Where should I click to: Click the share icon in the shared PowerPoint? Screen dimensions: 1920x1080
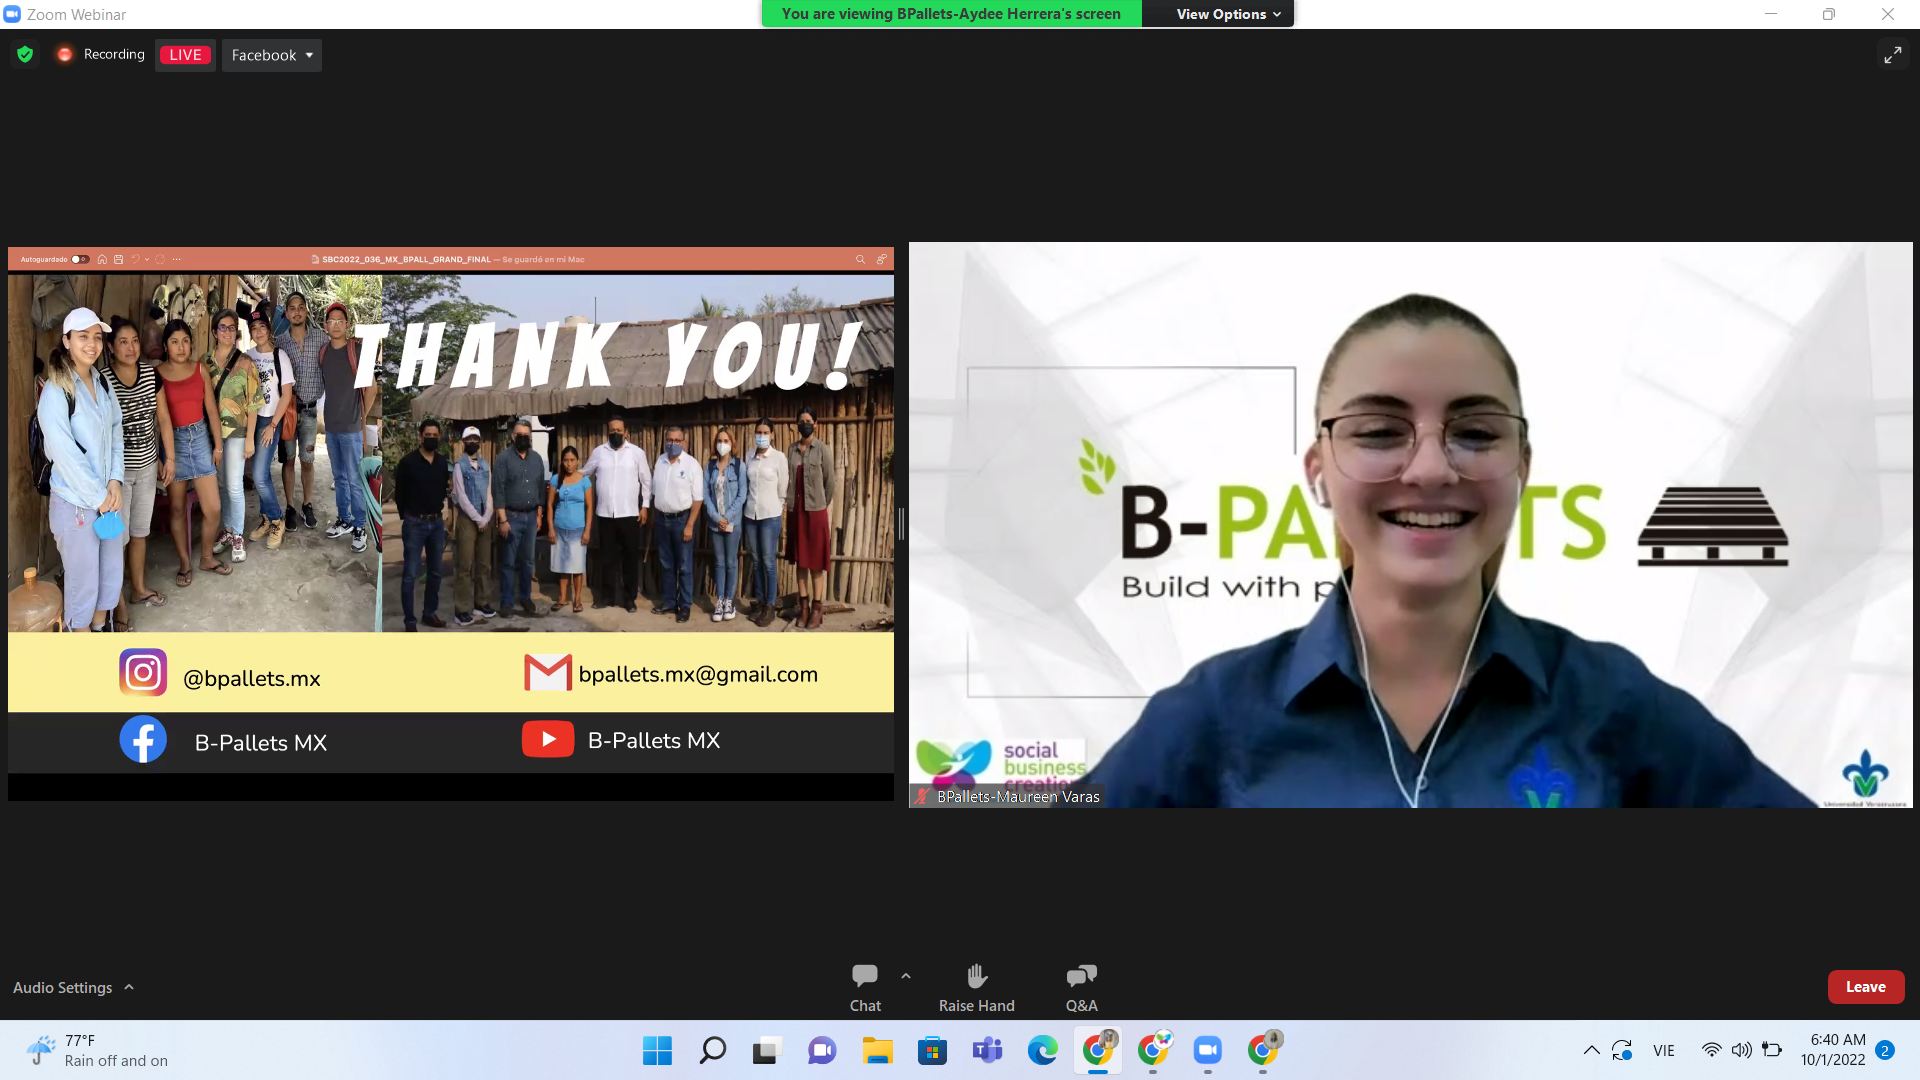(x=881, y=259)
